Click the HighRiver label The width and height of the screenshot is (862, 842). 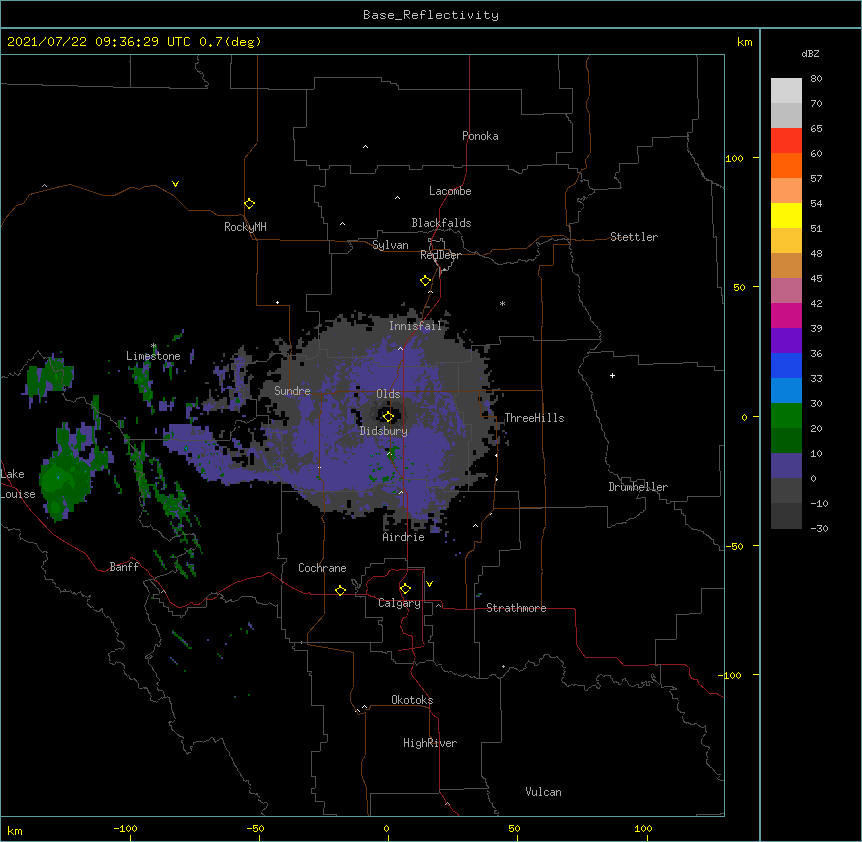[x=430, y=743]
